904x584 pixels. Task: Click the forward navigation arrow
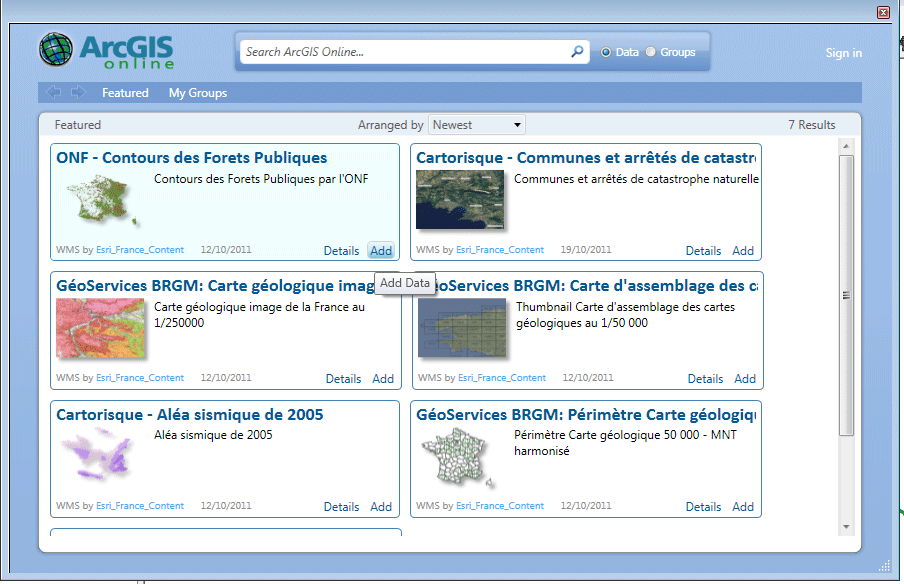[78, 93]
